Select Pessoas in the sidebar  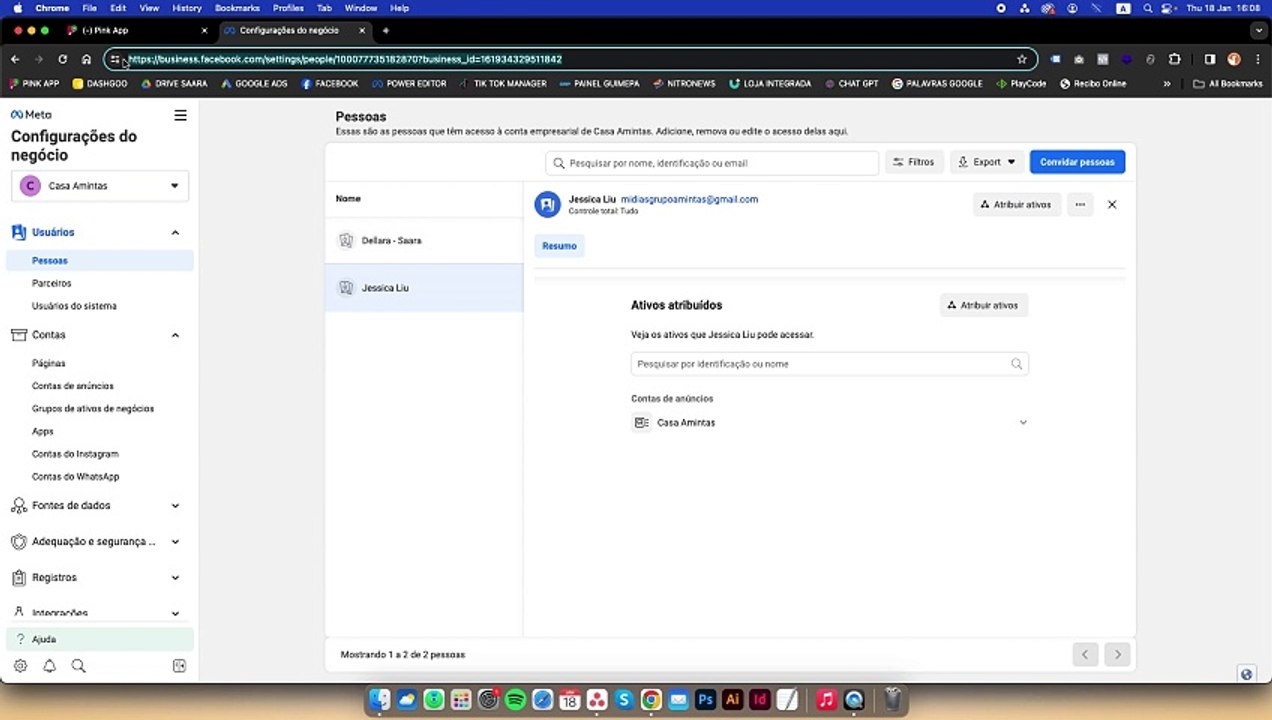click(x=100, y=260)
